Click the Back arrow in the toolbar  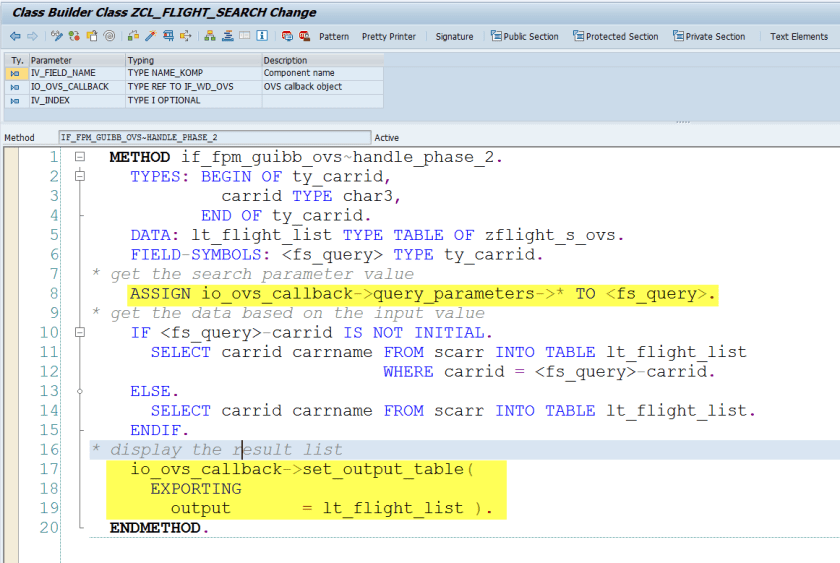pyautogui.click(x=15, y=36)
